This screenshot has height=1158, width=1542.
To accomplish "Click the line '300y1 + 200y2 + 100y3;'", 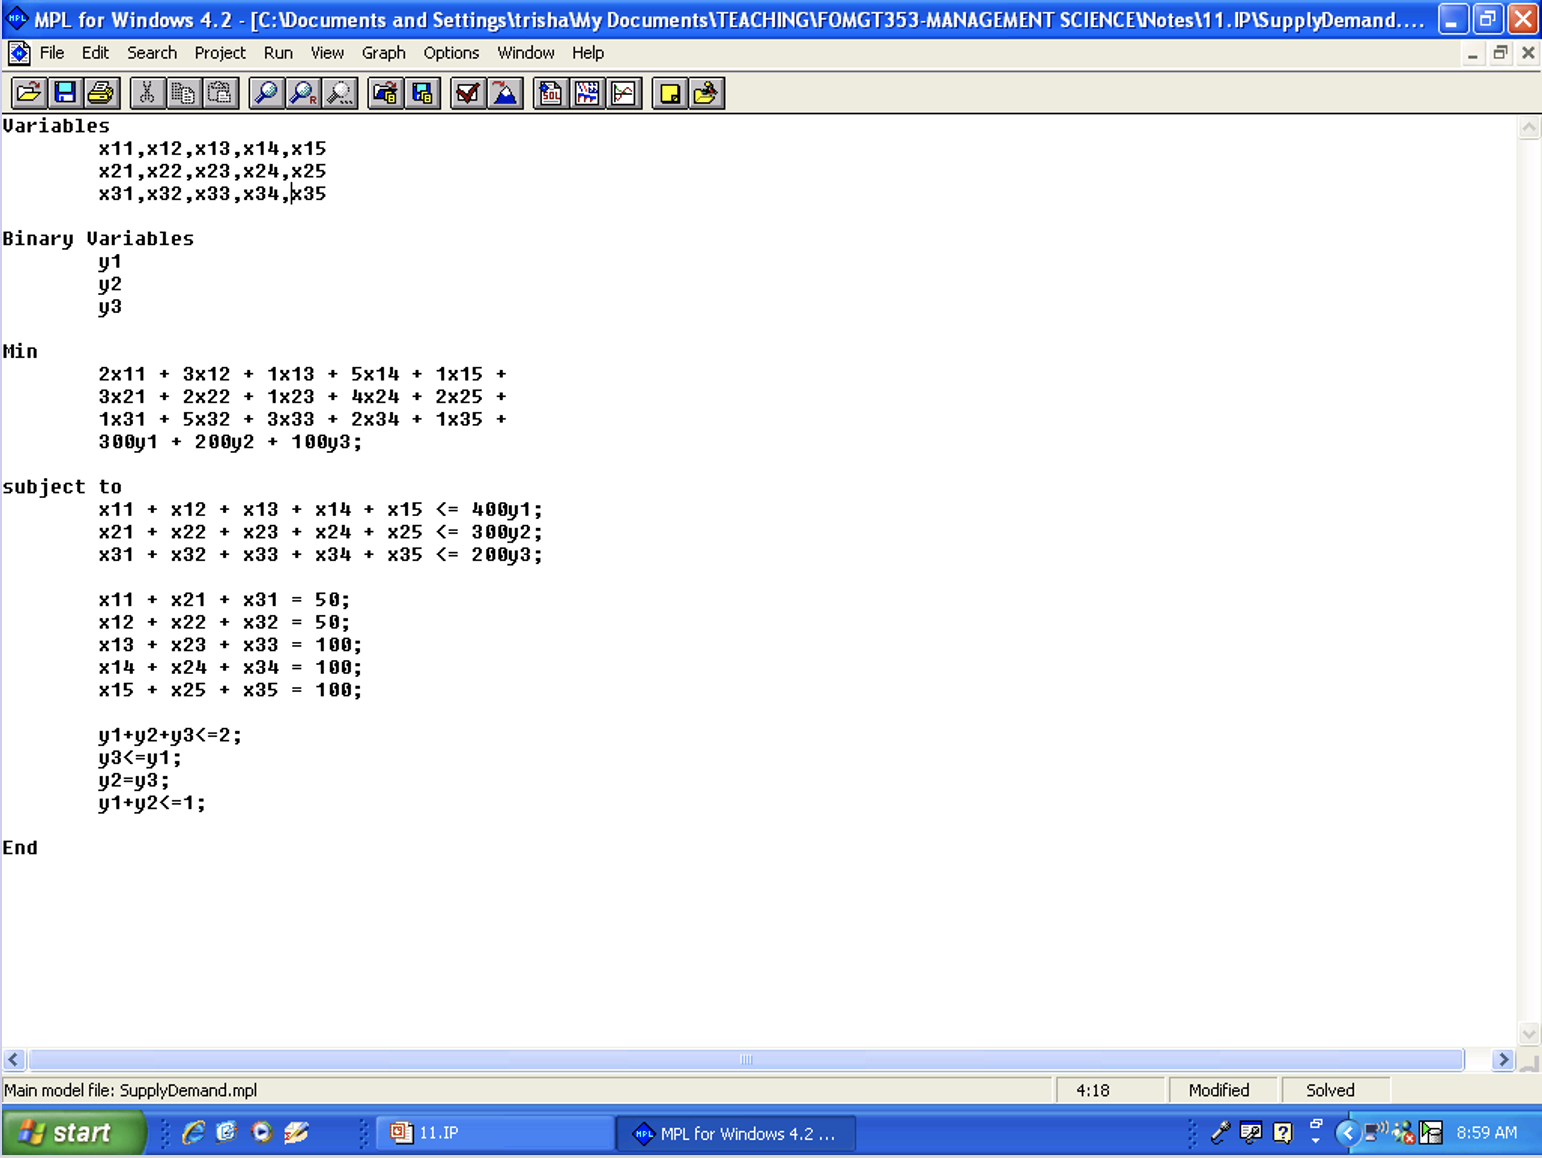I will point(230,442).
